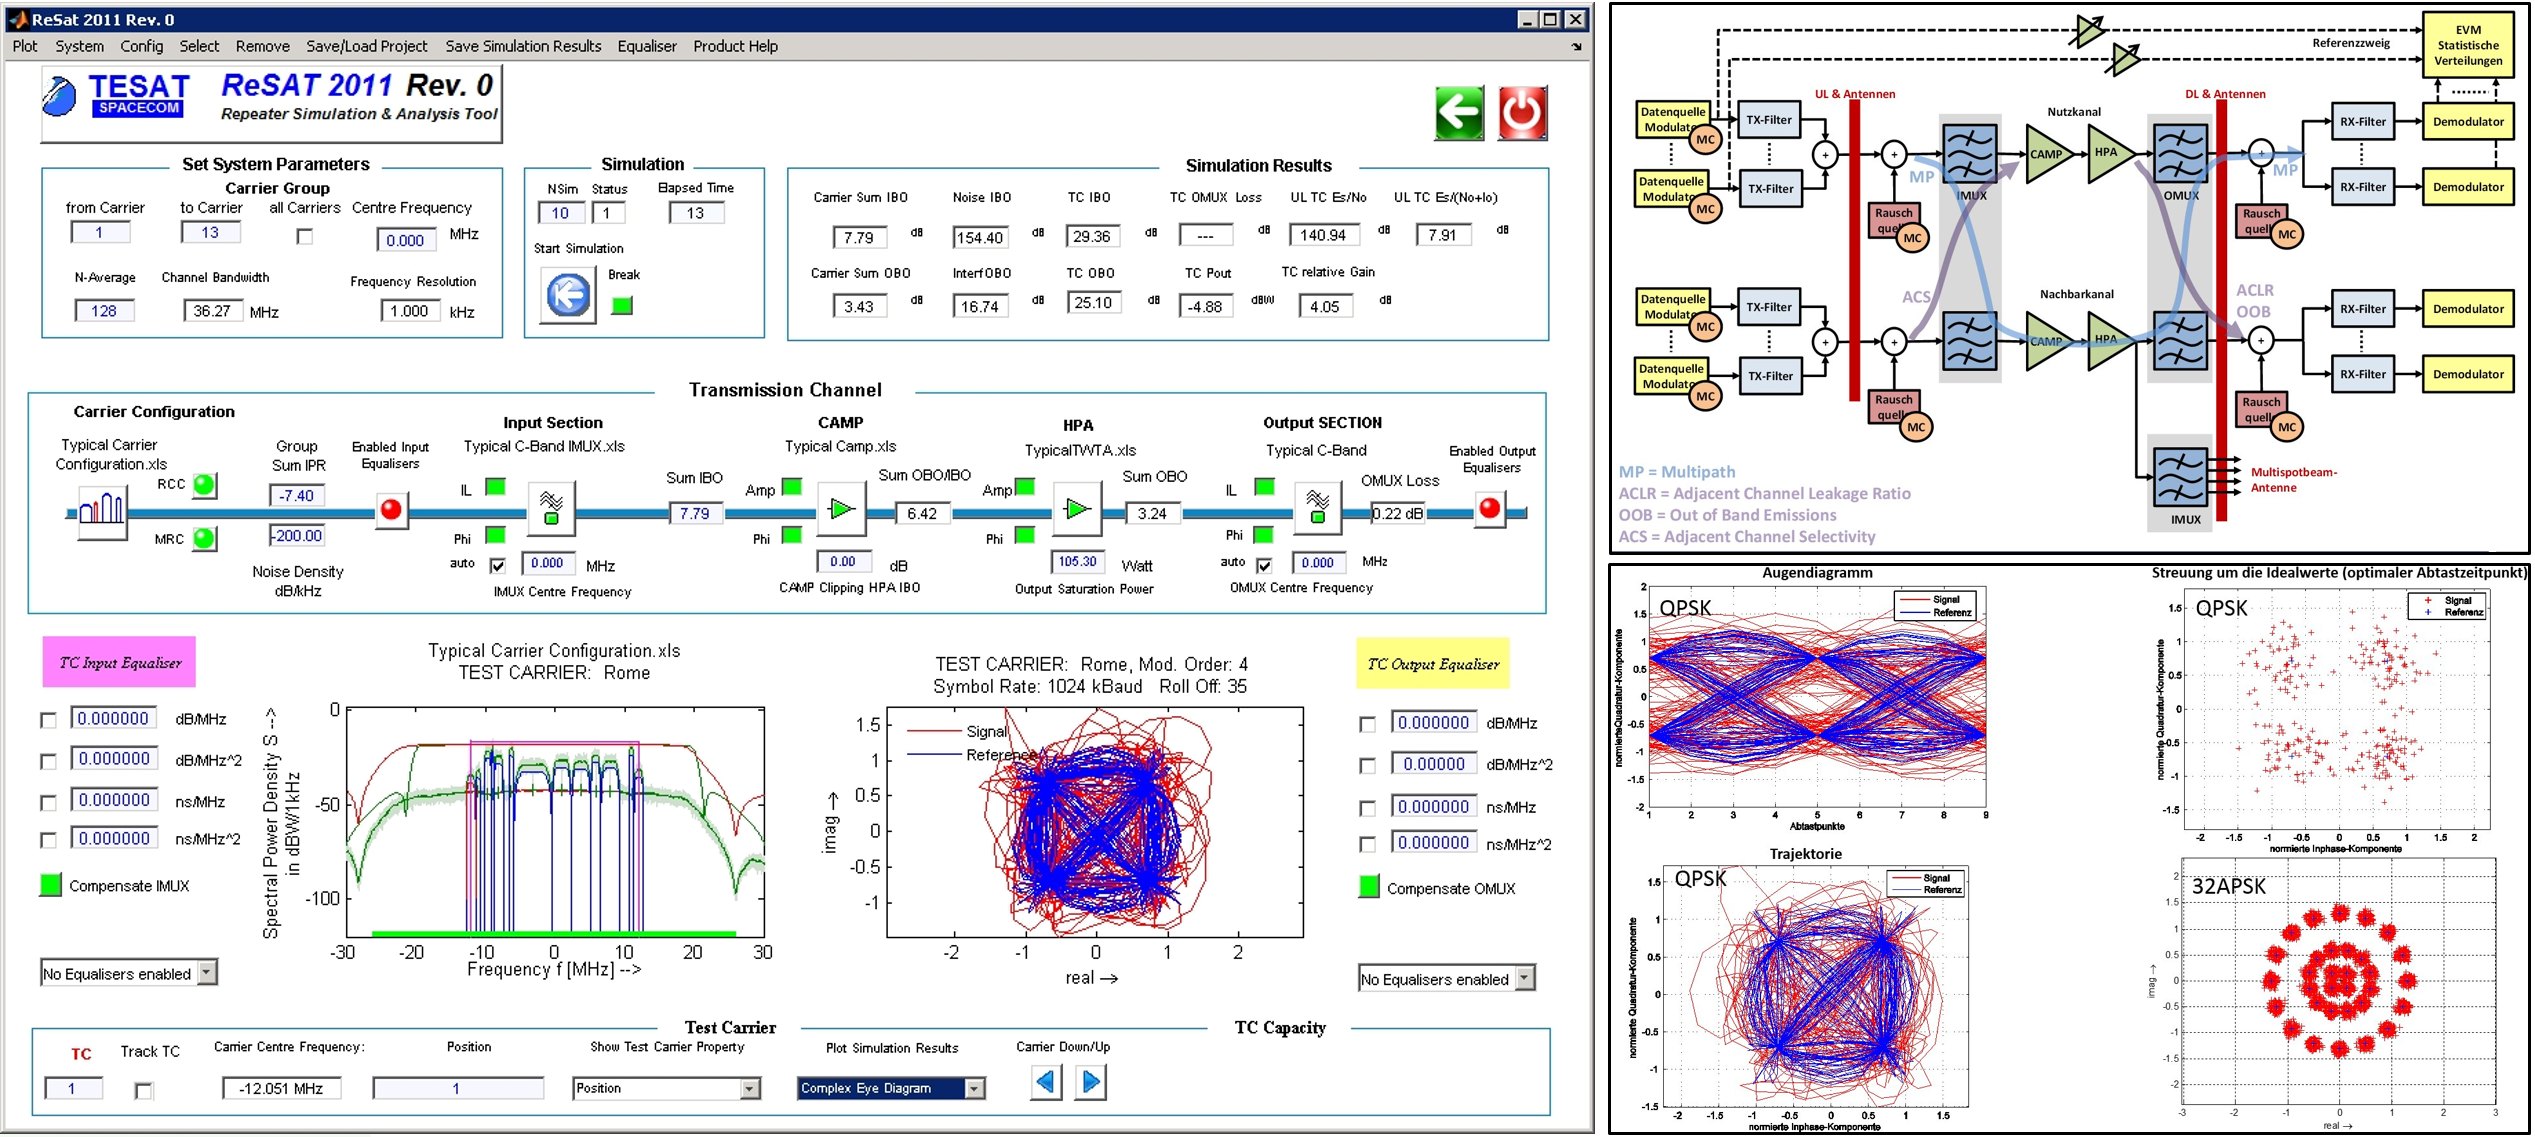This screenshot has width=2535, height=1137.
Task: Click the Carrier Up arrow button
Action: click(x=1090, y=1082)
